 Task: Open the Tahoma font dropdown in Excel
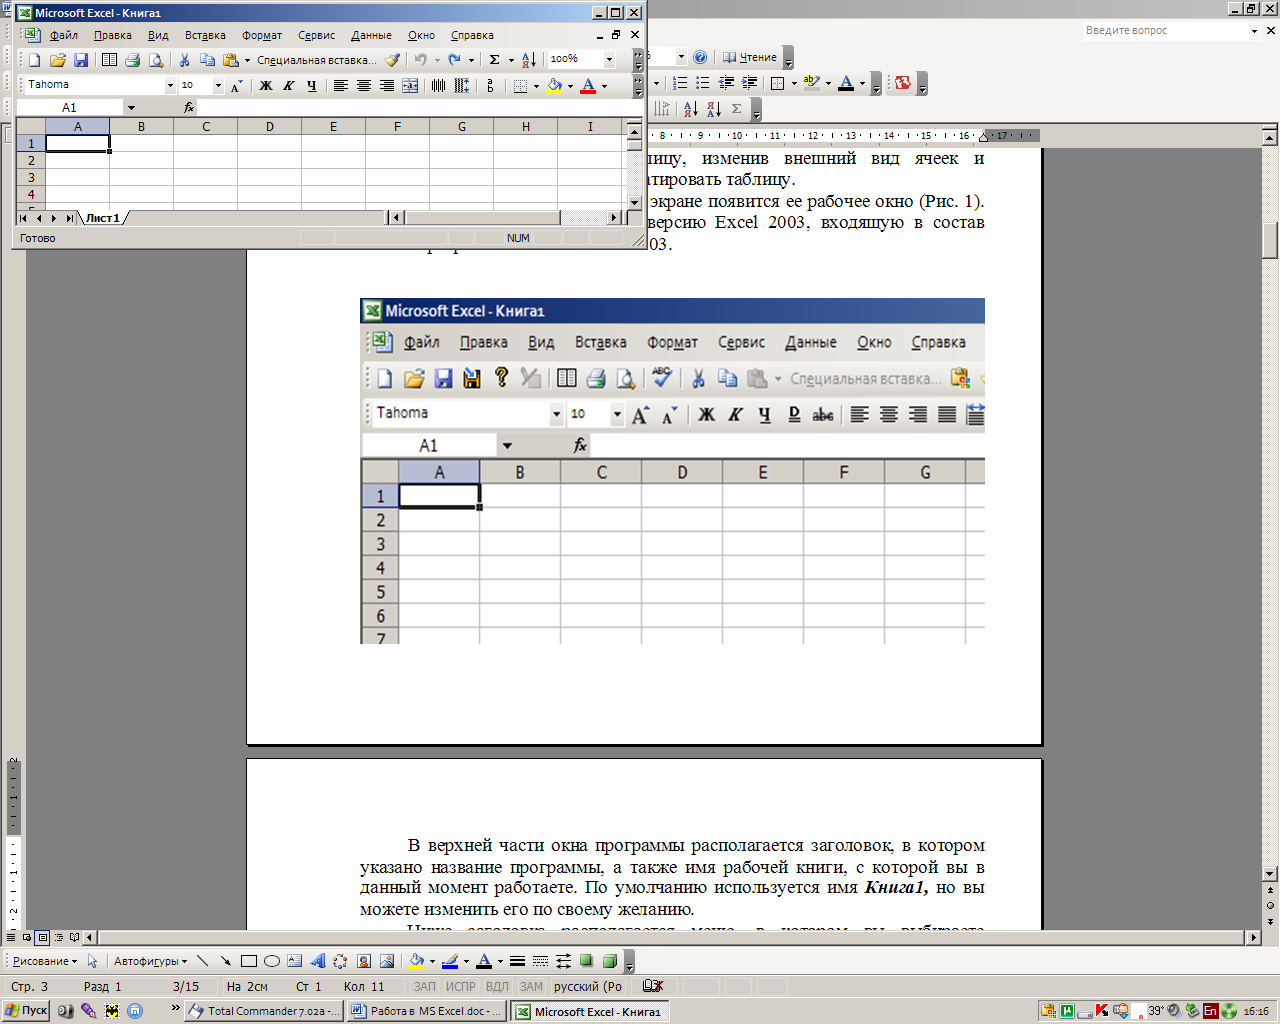click(x=170, y=86)
